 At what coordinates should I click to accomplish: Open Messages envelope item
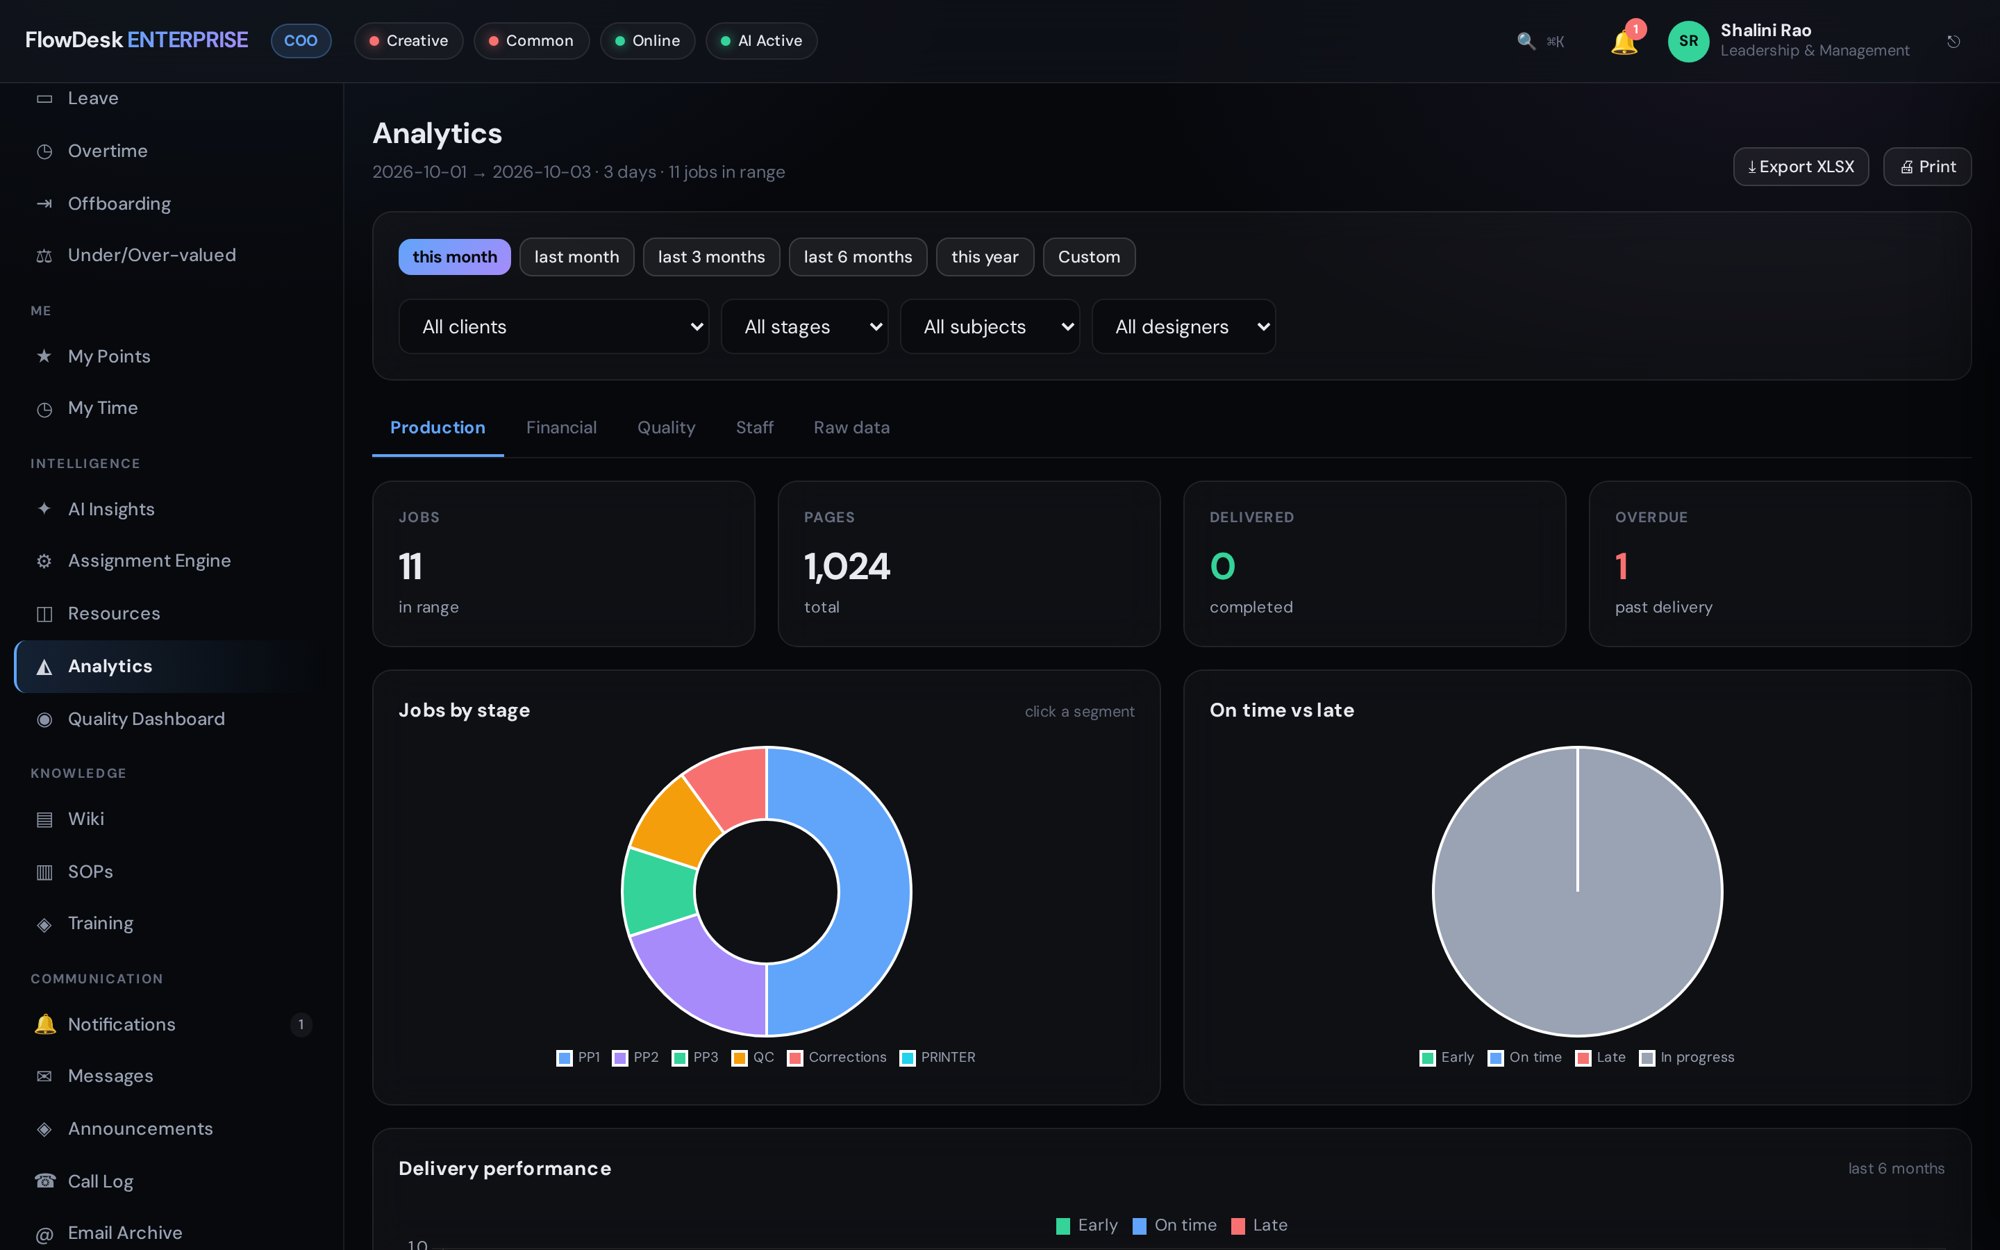coord(172,1076)
